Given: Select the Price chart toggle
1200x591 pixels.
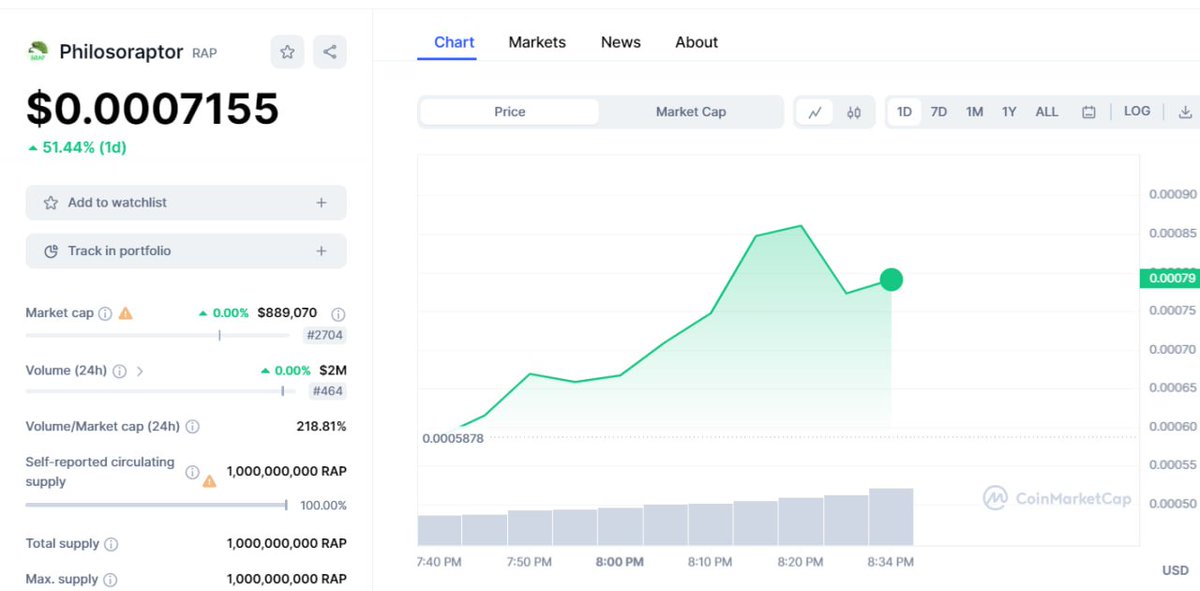Looking at the screenshot, I should pos(510,112).
